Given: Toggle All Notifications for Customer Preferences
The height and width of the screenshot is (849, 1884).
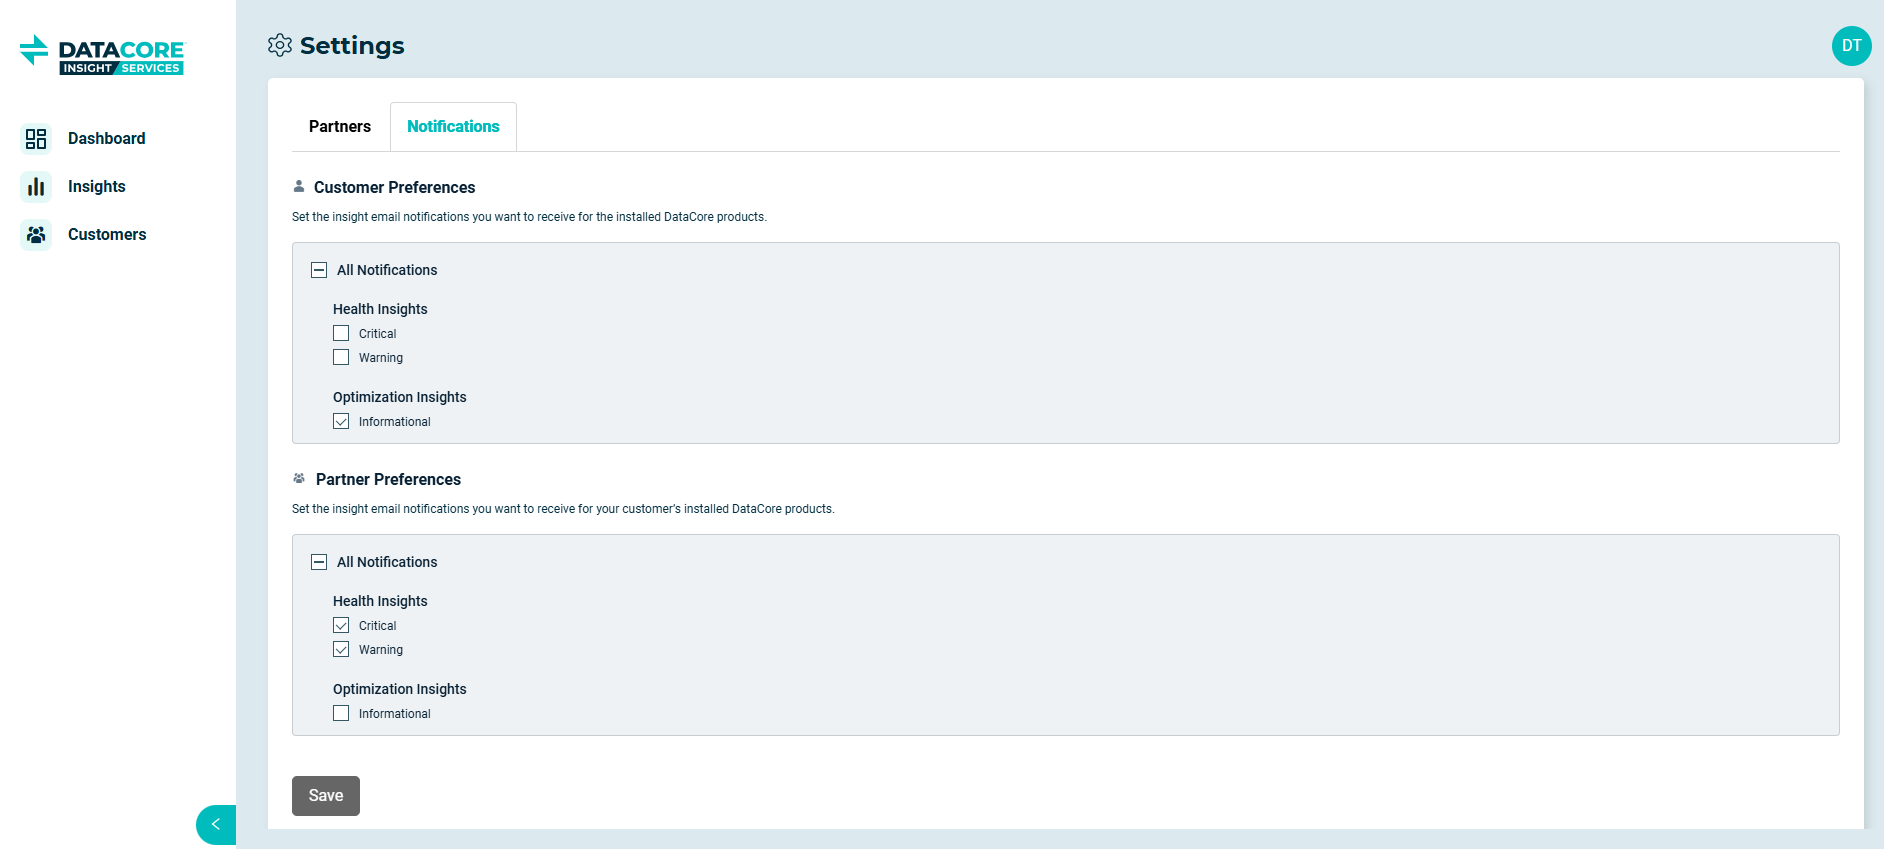Looking at the screenshot, I should tap(319, 270).
